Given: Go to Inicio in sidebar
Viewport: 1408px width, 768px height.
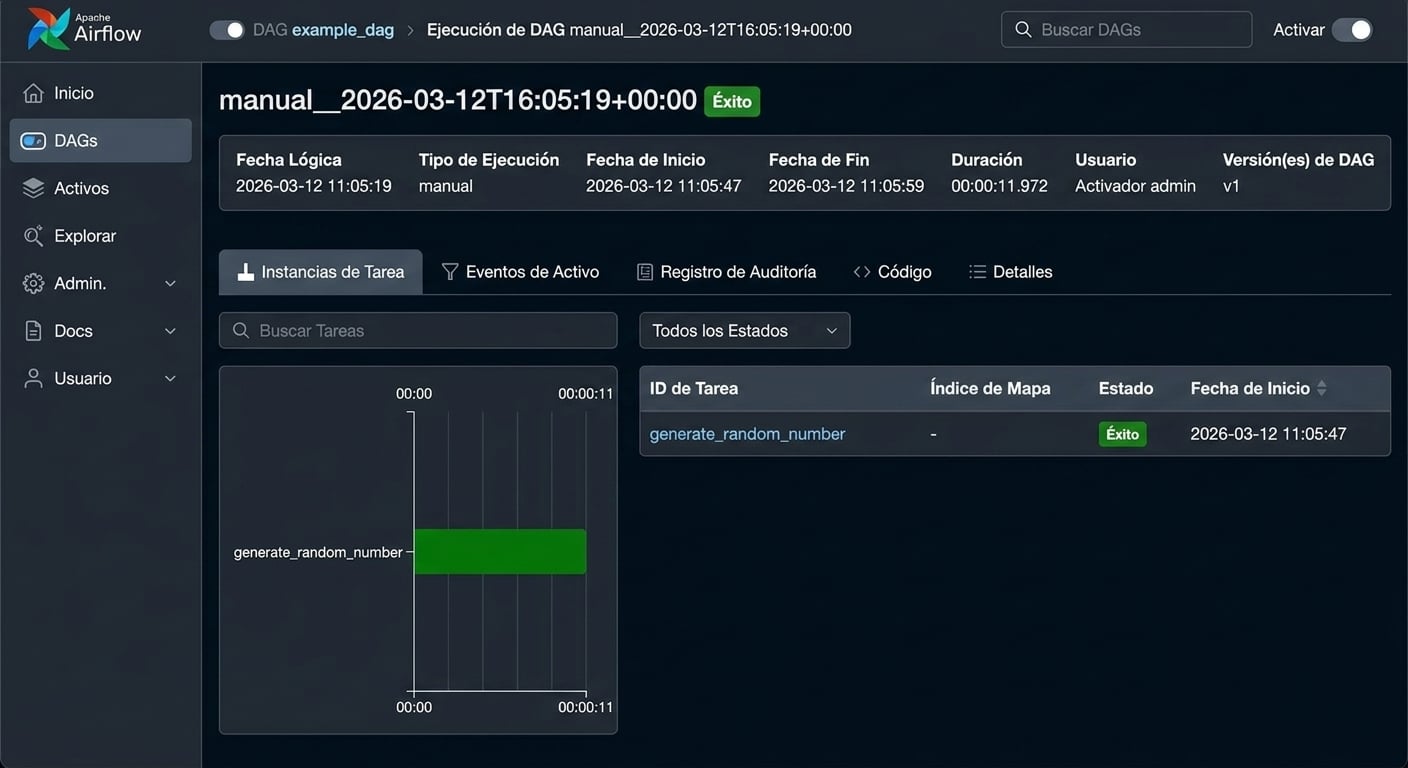Looking at the screenshot, I should tap(100, 93).
